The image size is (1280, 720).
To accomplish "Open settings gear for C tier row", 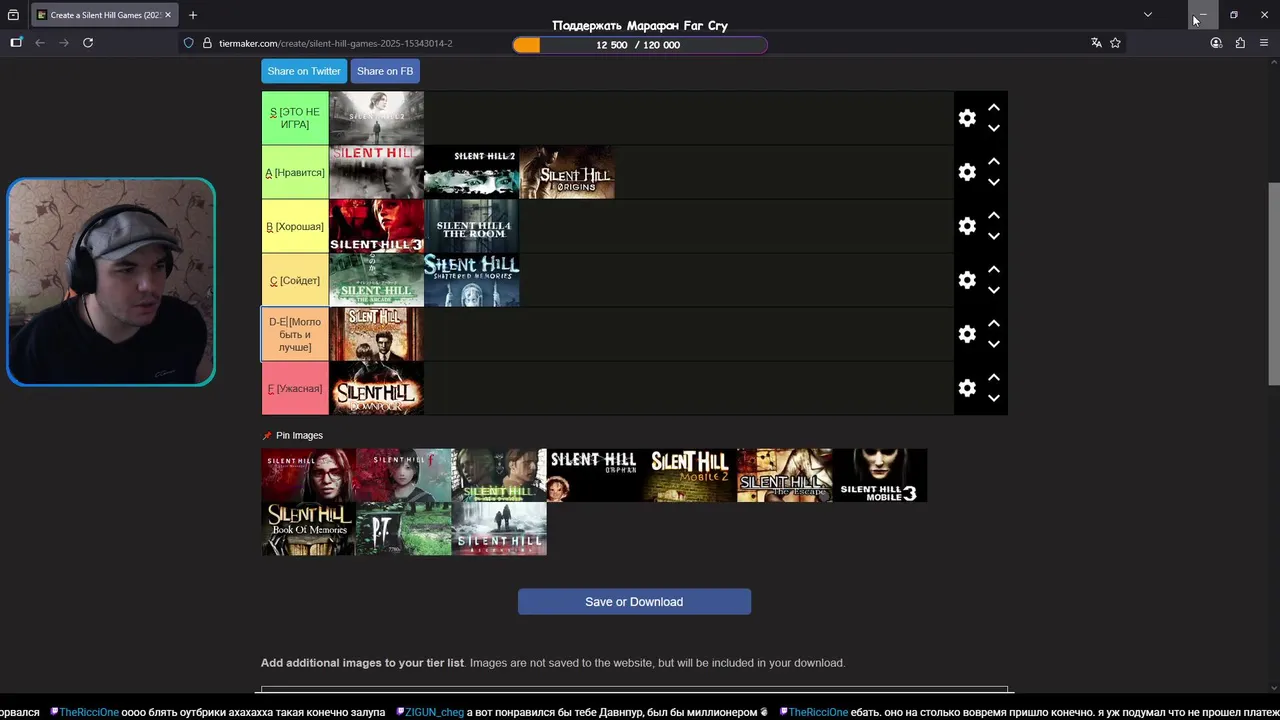I will pyautogui.click(x=967, y=280).
